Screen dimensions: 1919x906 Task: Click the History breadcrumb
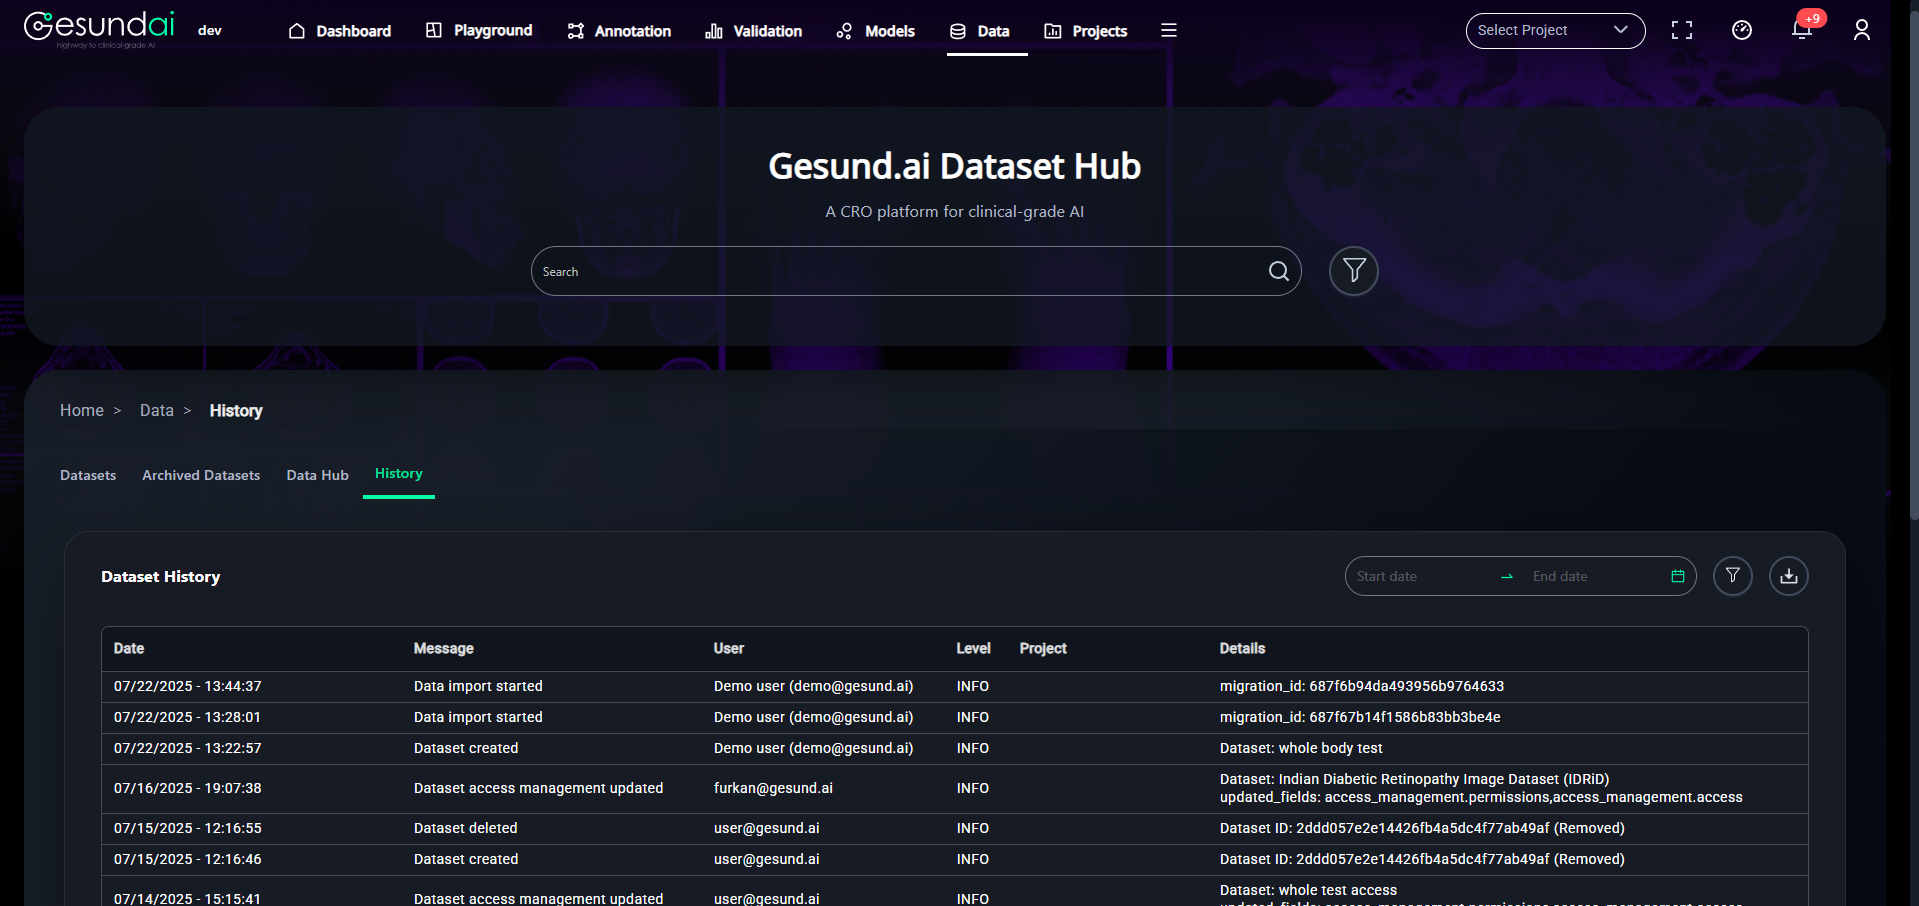pyautogui.click(x=236, y=411)
